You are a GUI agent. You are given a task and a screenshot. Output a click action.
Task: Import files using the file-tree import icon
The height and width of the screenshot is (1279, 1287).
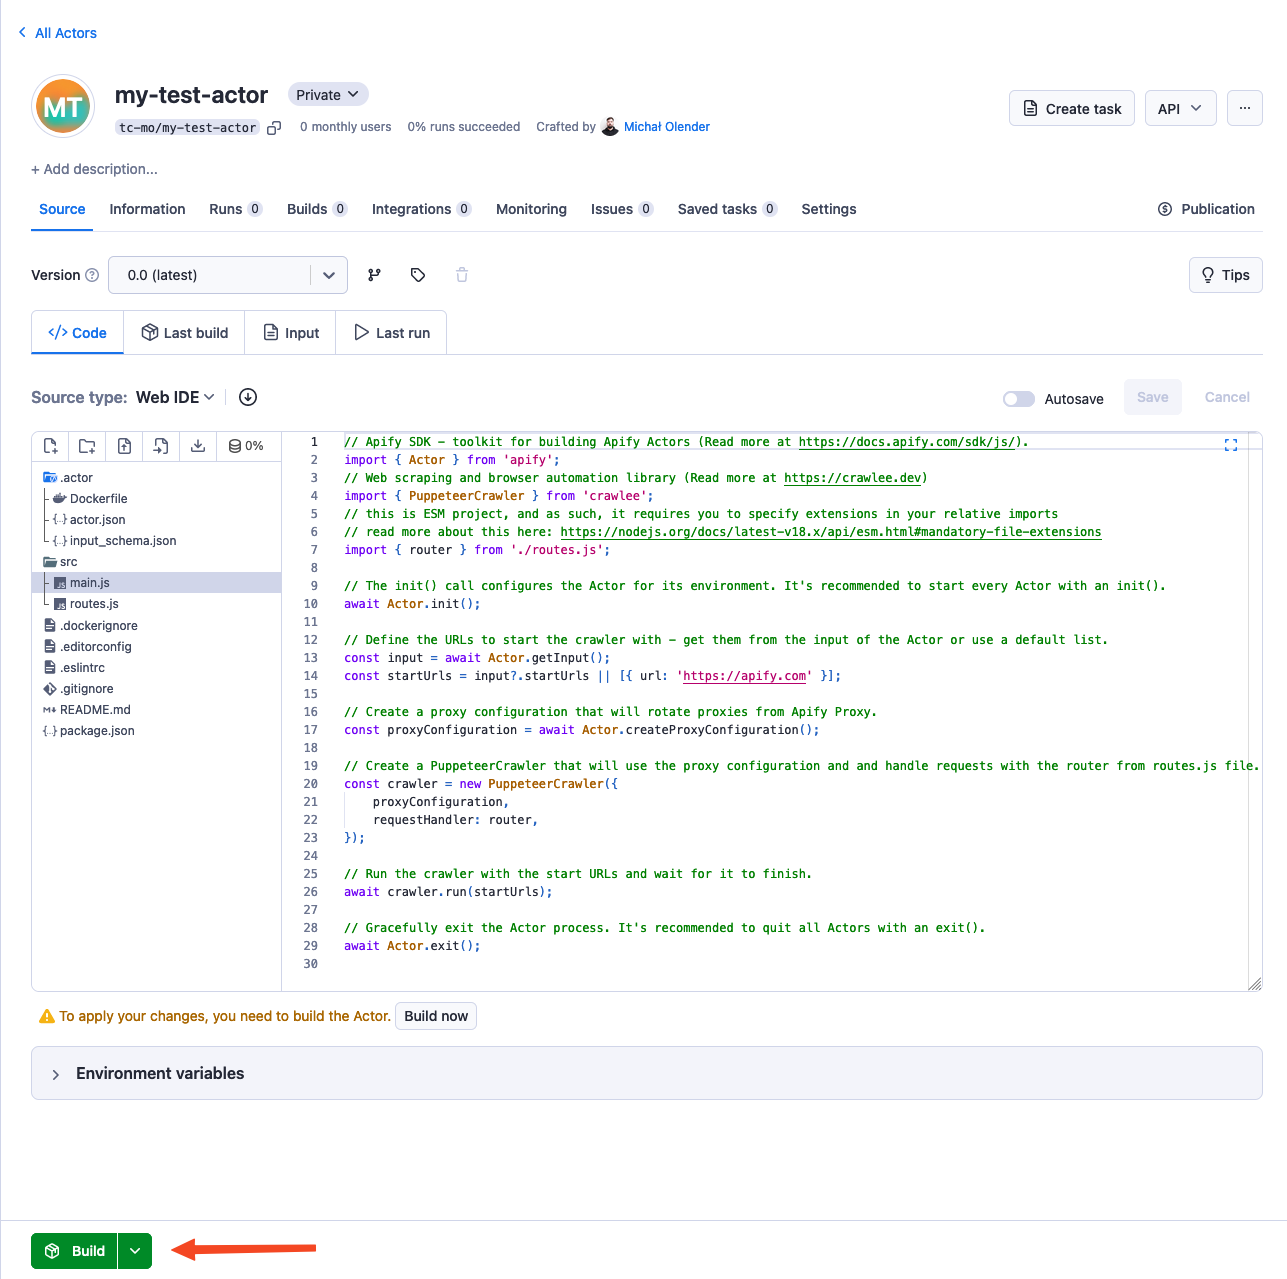click(x=160, y=446)
